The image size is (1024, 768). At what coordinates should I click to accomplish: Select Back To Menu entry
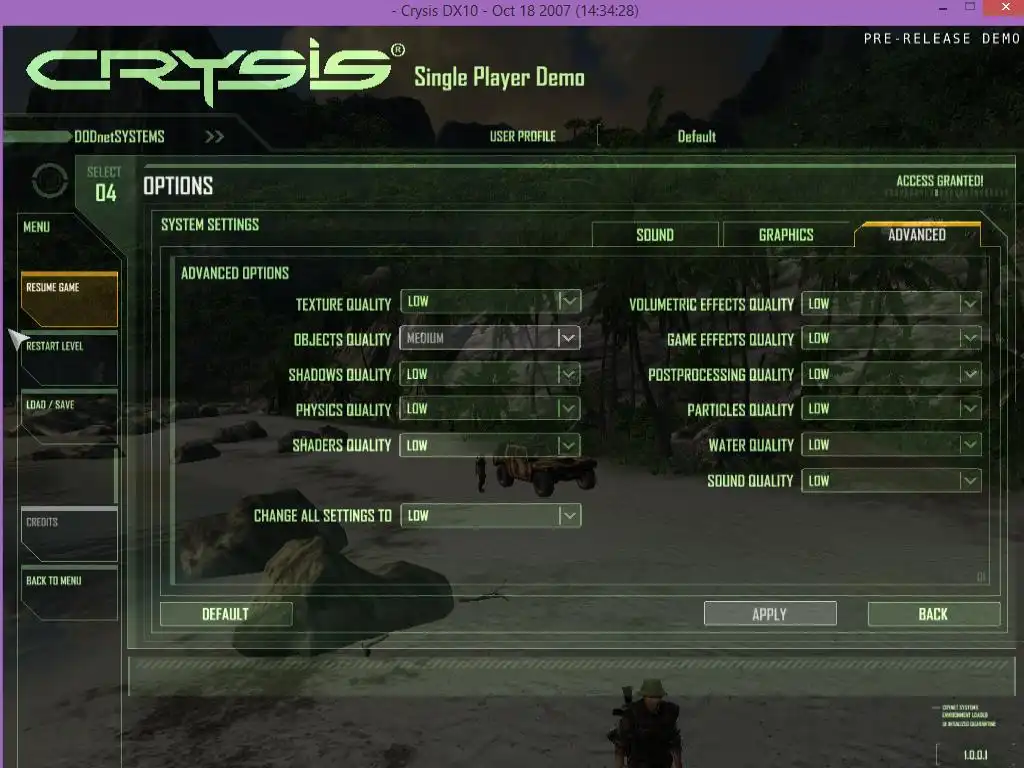point(69,593)
